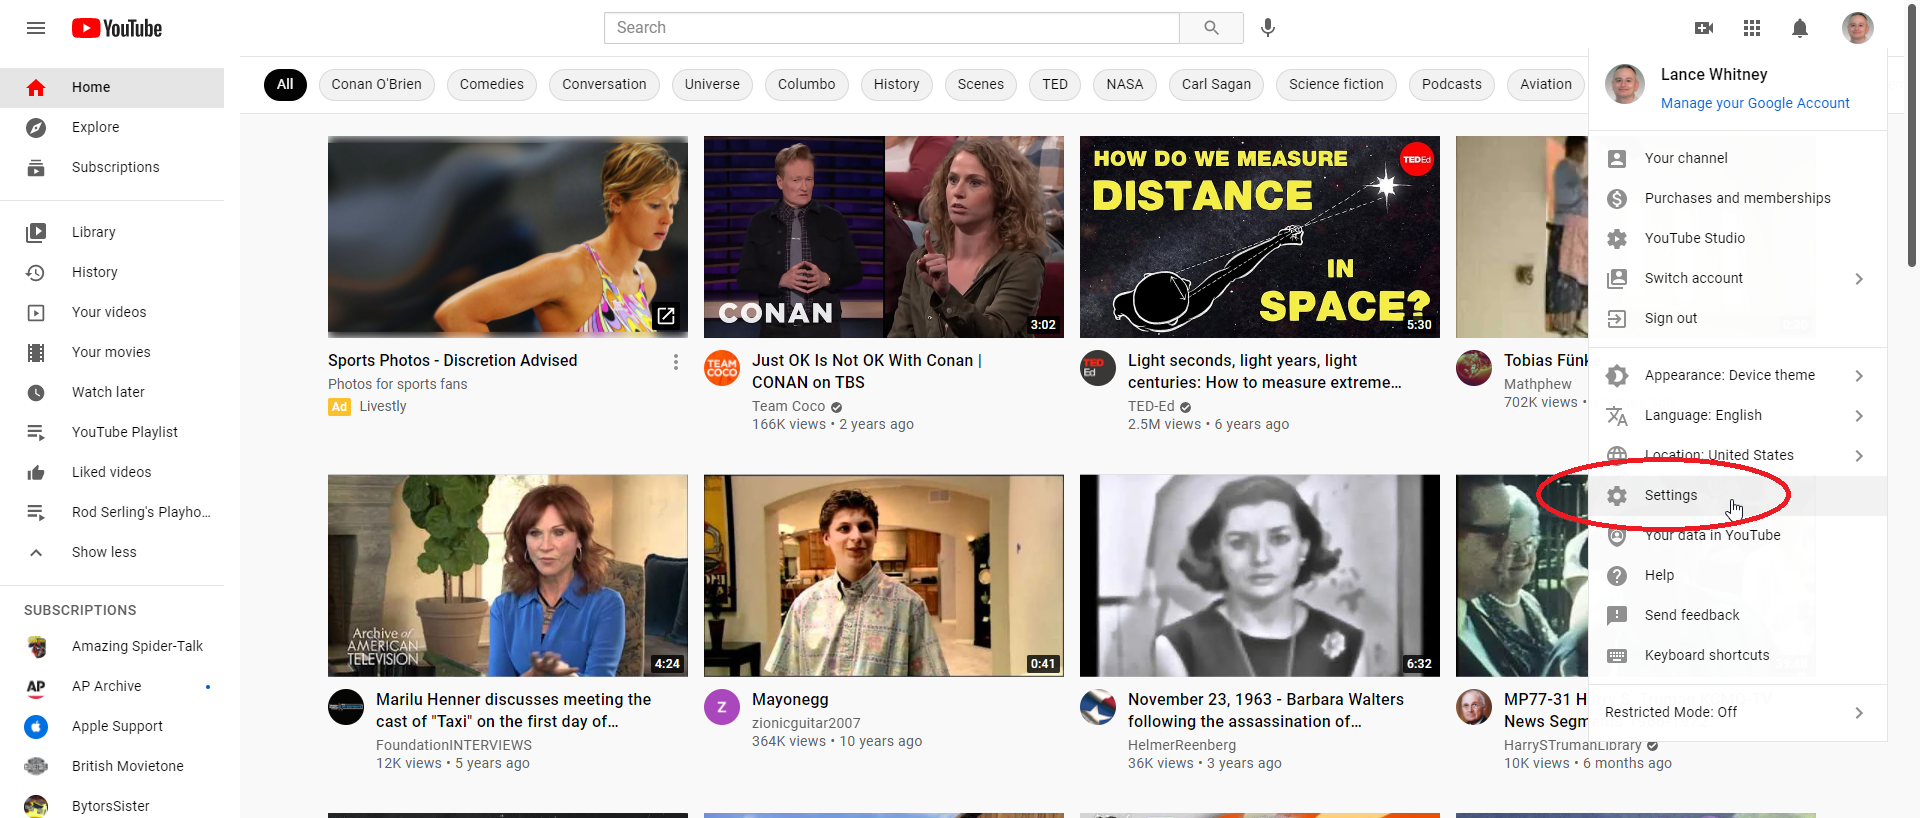
Task: Expand Language: English submenu
Action: [x=1738, y=415]
